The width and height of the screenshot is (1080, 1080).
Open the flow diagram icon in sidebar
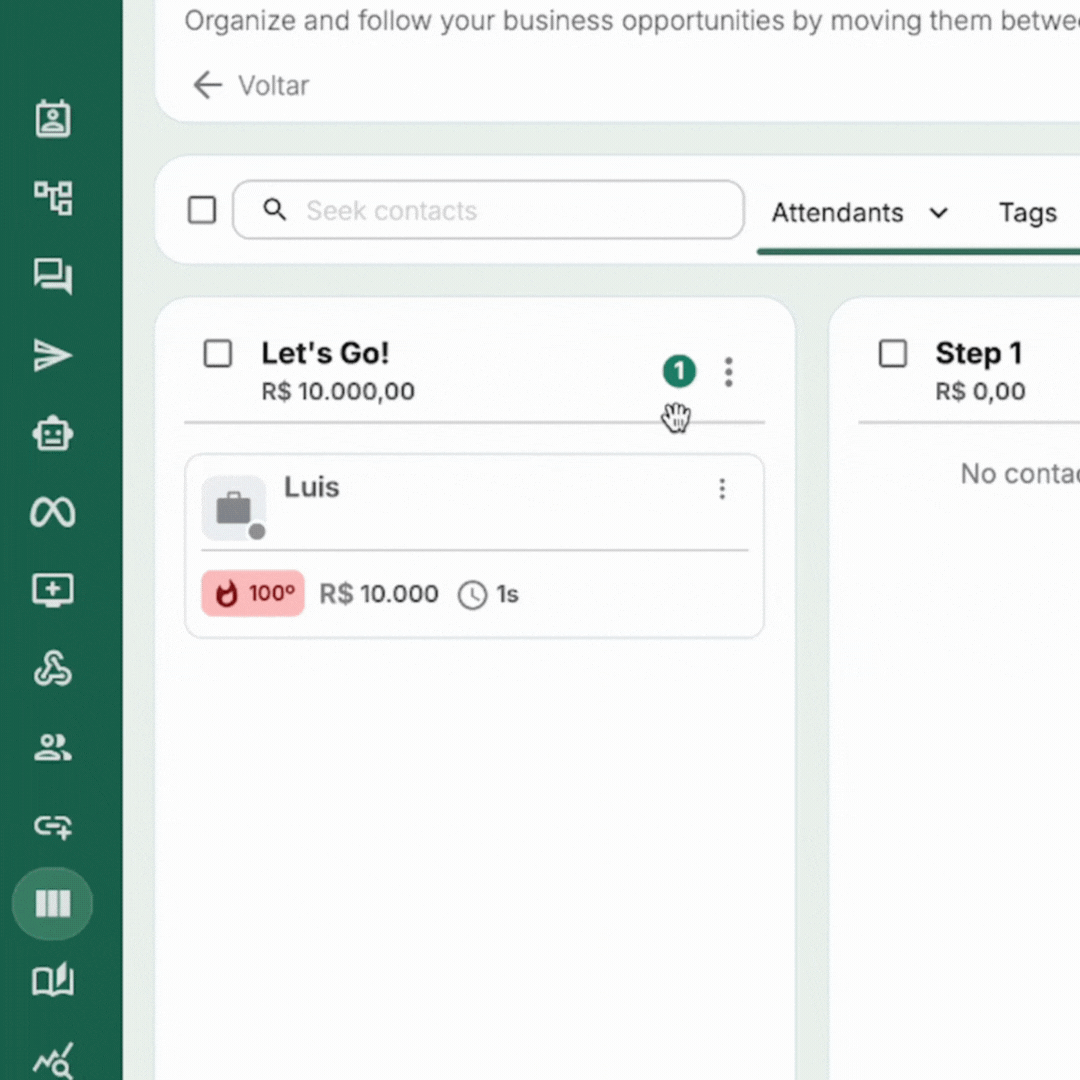53,198
